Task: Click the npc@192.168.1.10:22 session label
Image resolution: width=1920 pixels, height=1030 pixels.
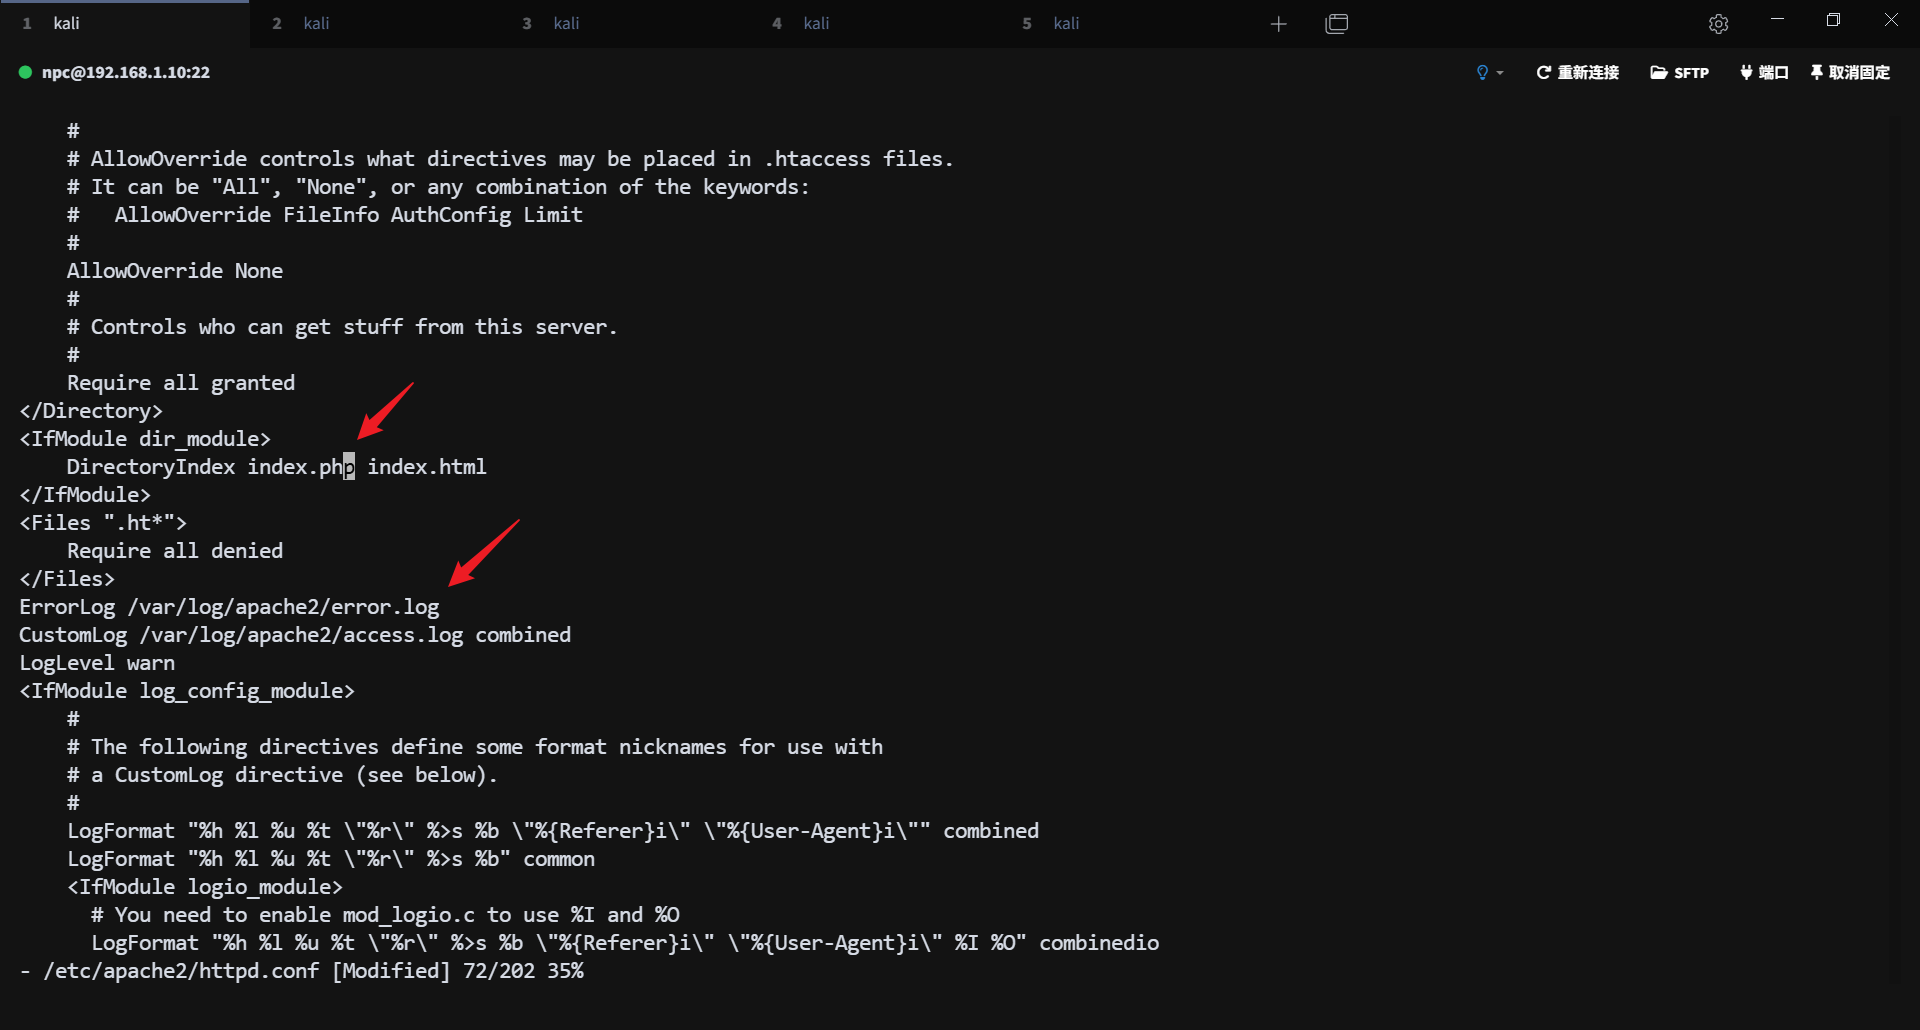Action: [x=126, y=72]
